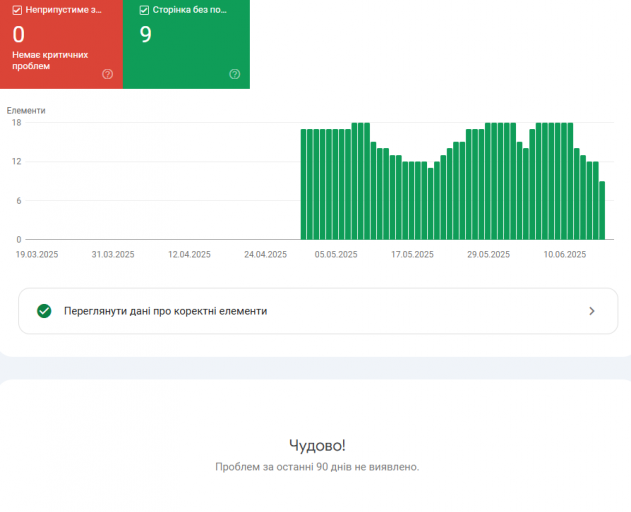Click chart date label 05.05.2025
The width and height of the screenshot is (631, 512).
[336, 254]
